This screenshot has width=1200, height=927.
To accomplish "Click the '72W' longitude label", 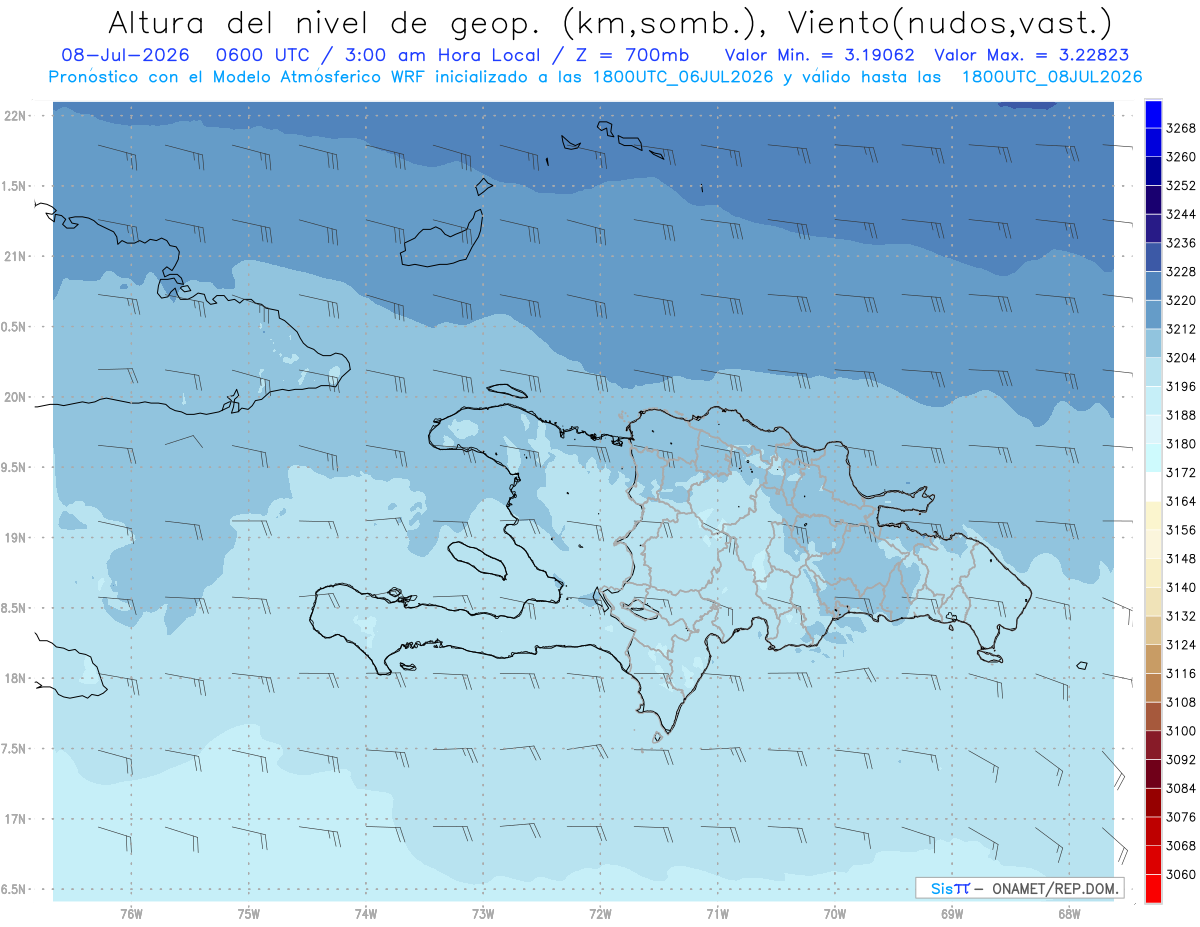I will [x=601, y=914].
